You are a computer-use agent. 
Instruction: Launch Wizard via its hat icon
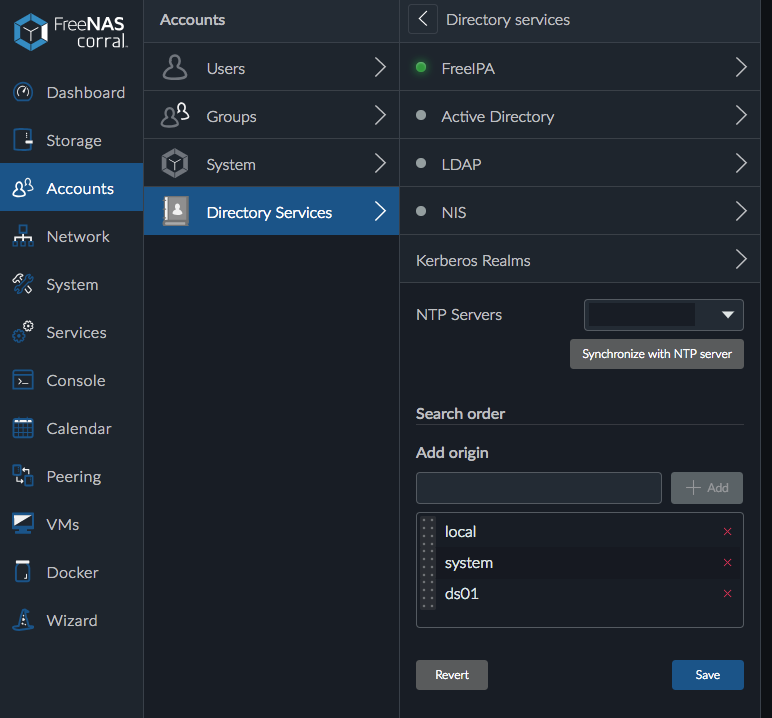coord(23,620)
